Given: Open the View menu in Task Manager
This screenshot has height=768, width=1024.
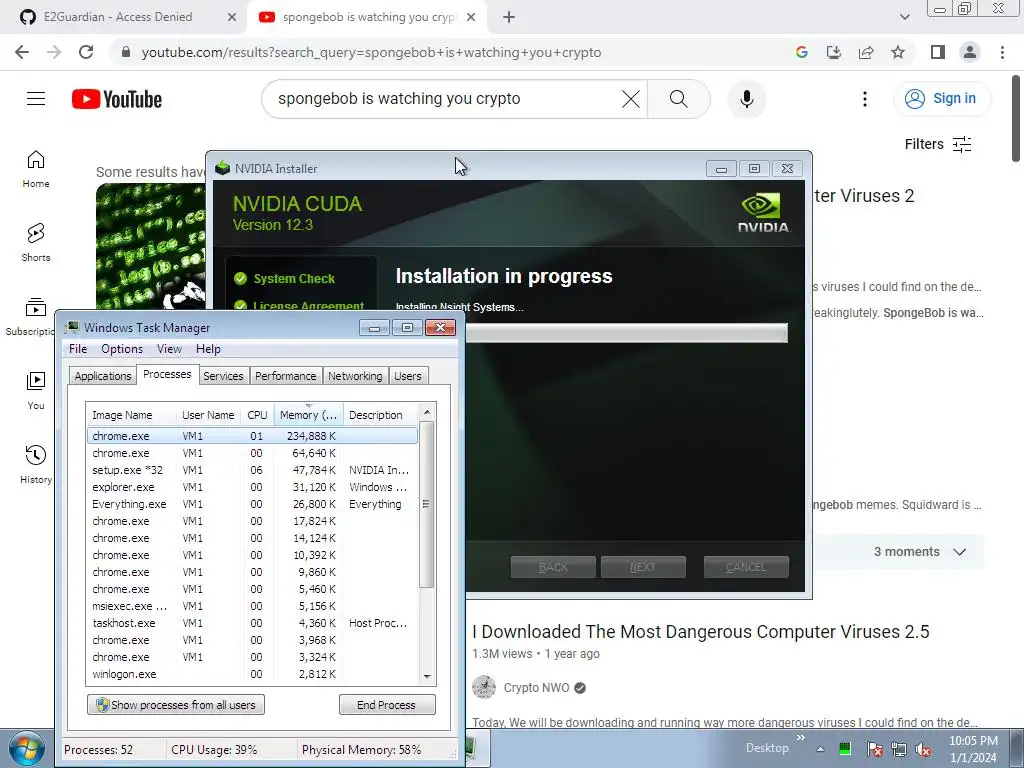Looking at the screenshot, I should pyautogui.click(x=169, y=349).
